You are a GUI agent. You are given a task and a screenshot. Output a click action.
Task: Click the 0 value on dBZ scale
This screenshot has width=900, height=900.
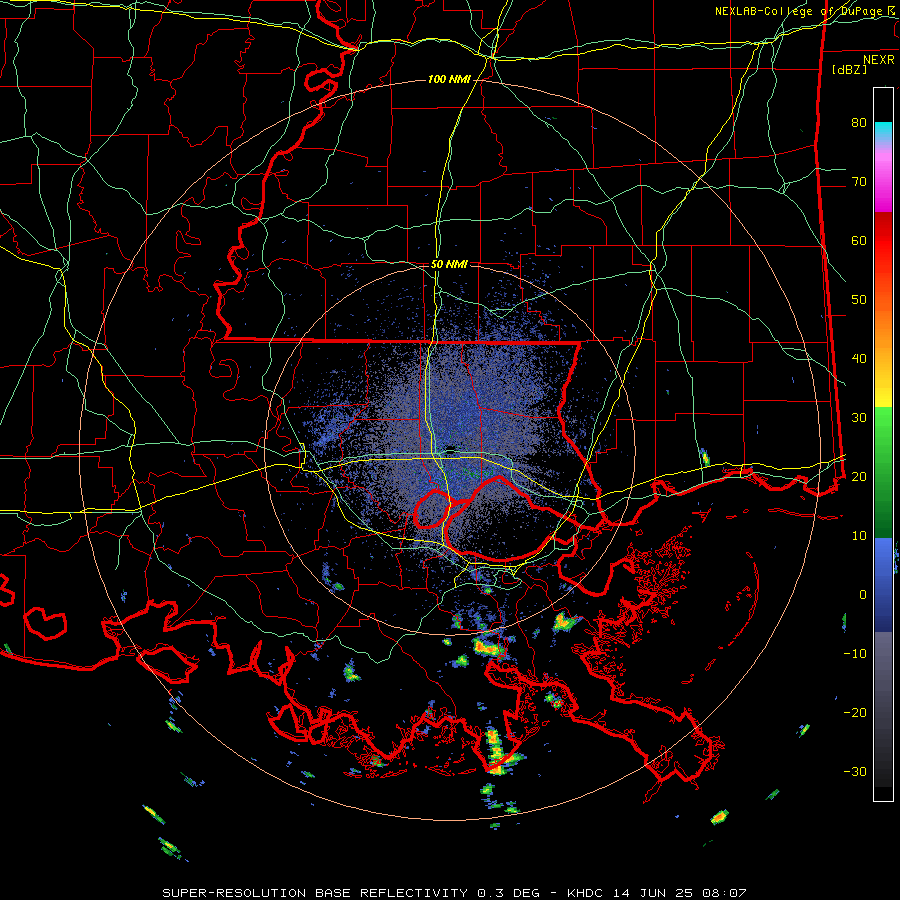863,595
